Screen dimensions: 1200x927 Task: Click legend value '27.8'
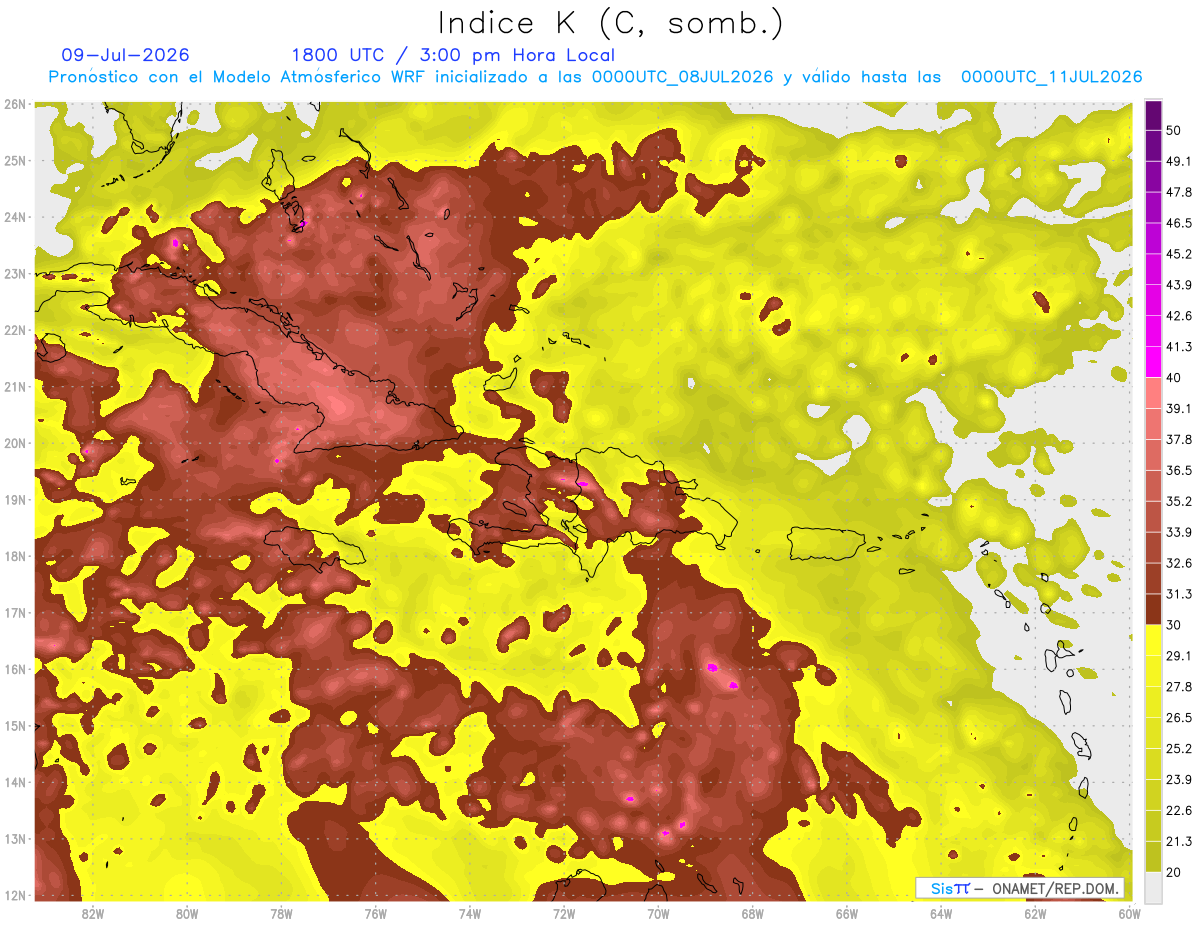pyautogui.click(x=1179, y=687)
